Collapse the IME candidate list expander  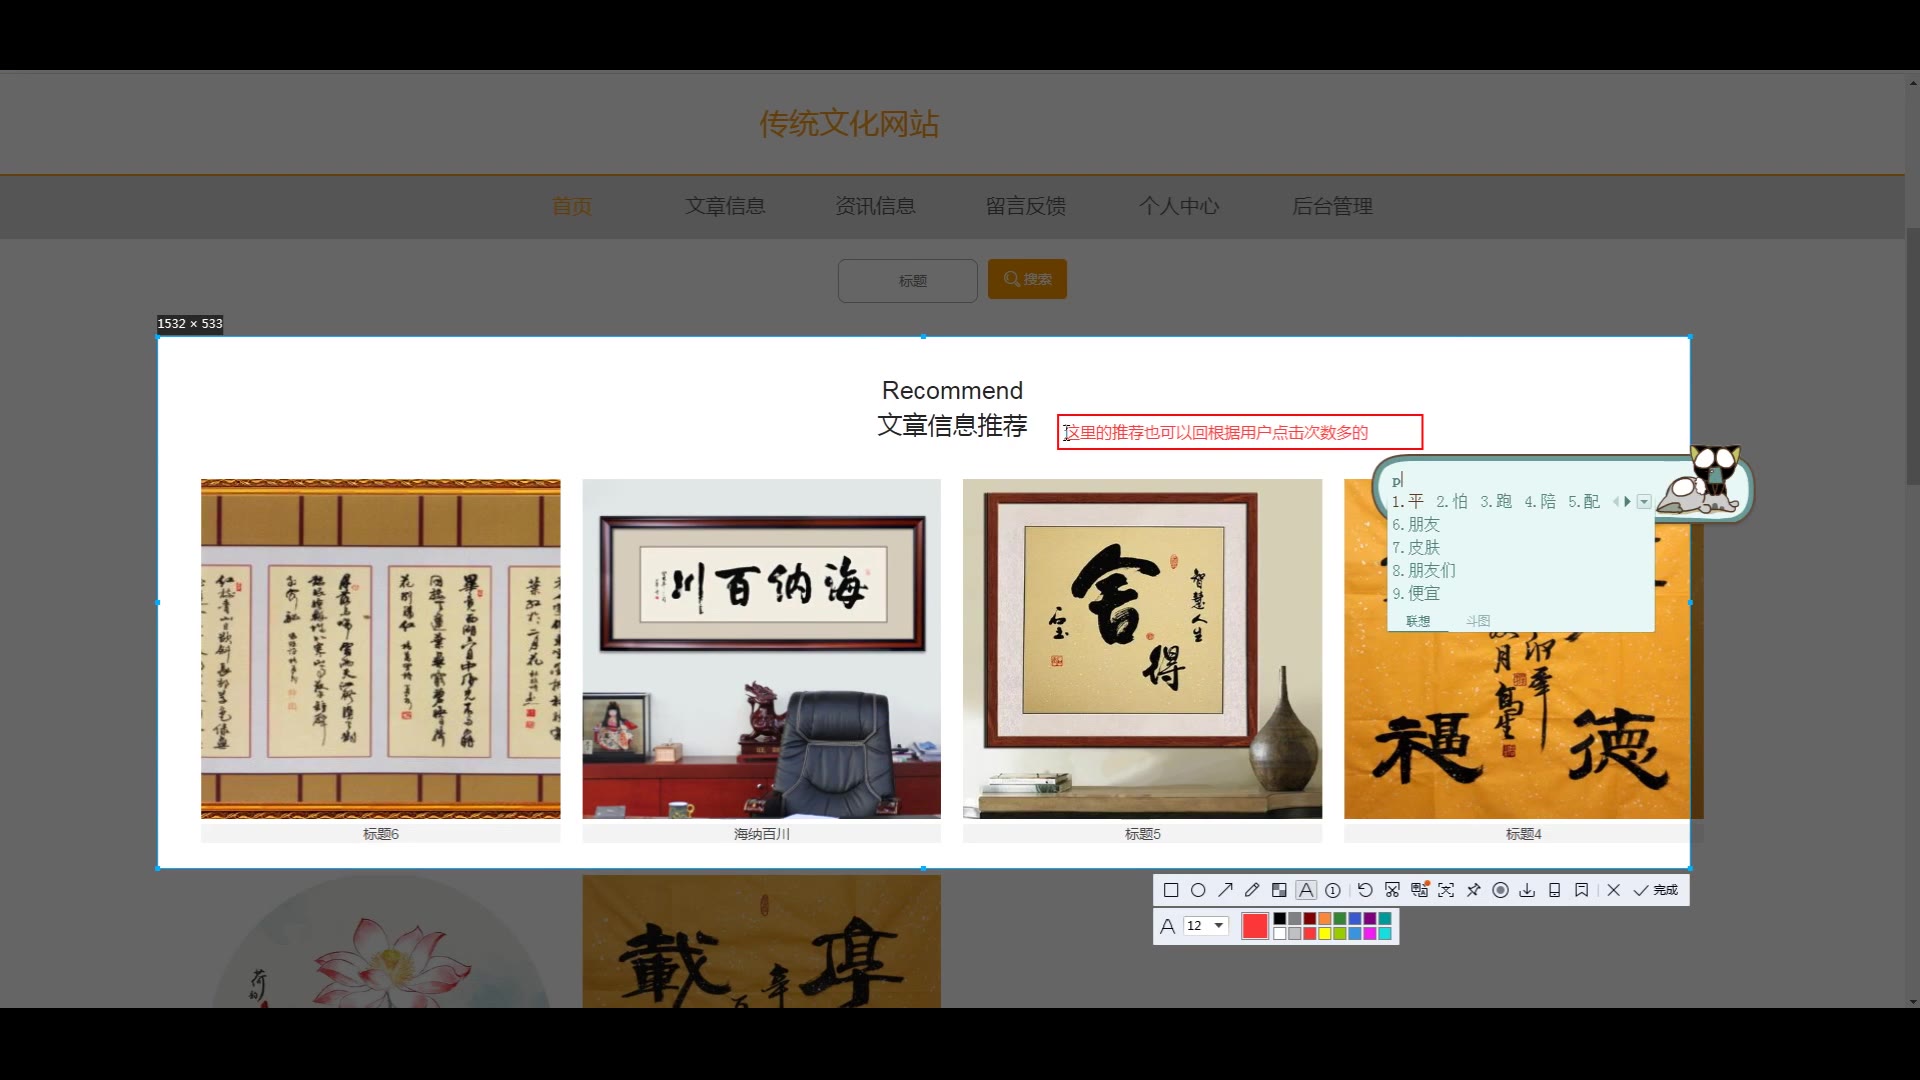[x=1644, y=502]
